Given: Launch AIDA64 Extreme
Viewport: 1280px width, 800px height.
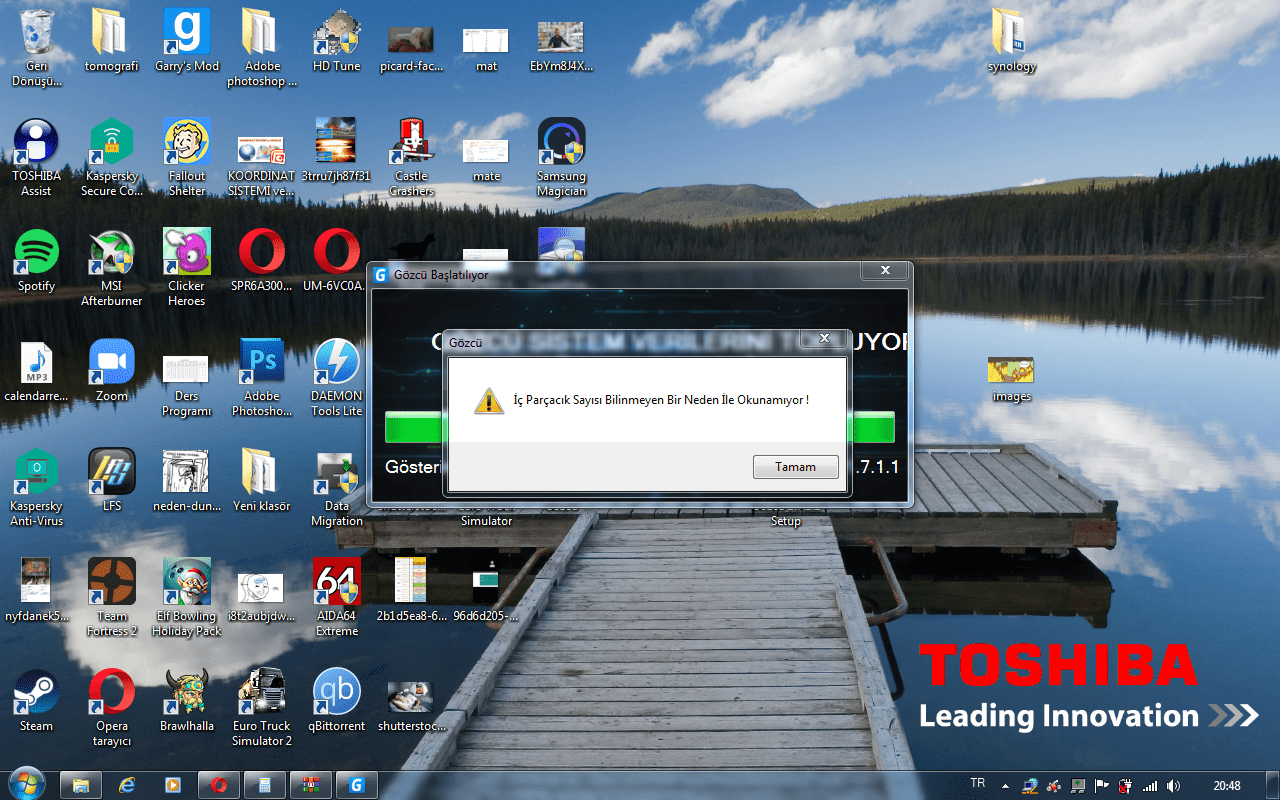Looking at the screenshot, I should point(337,597).
